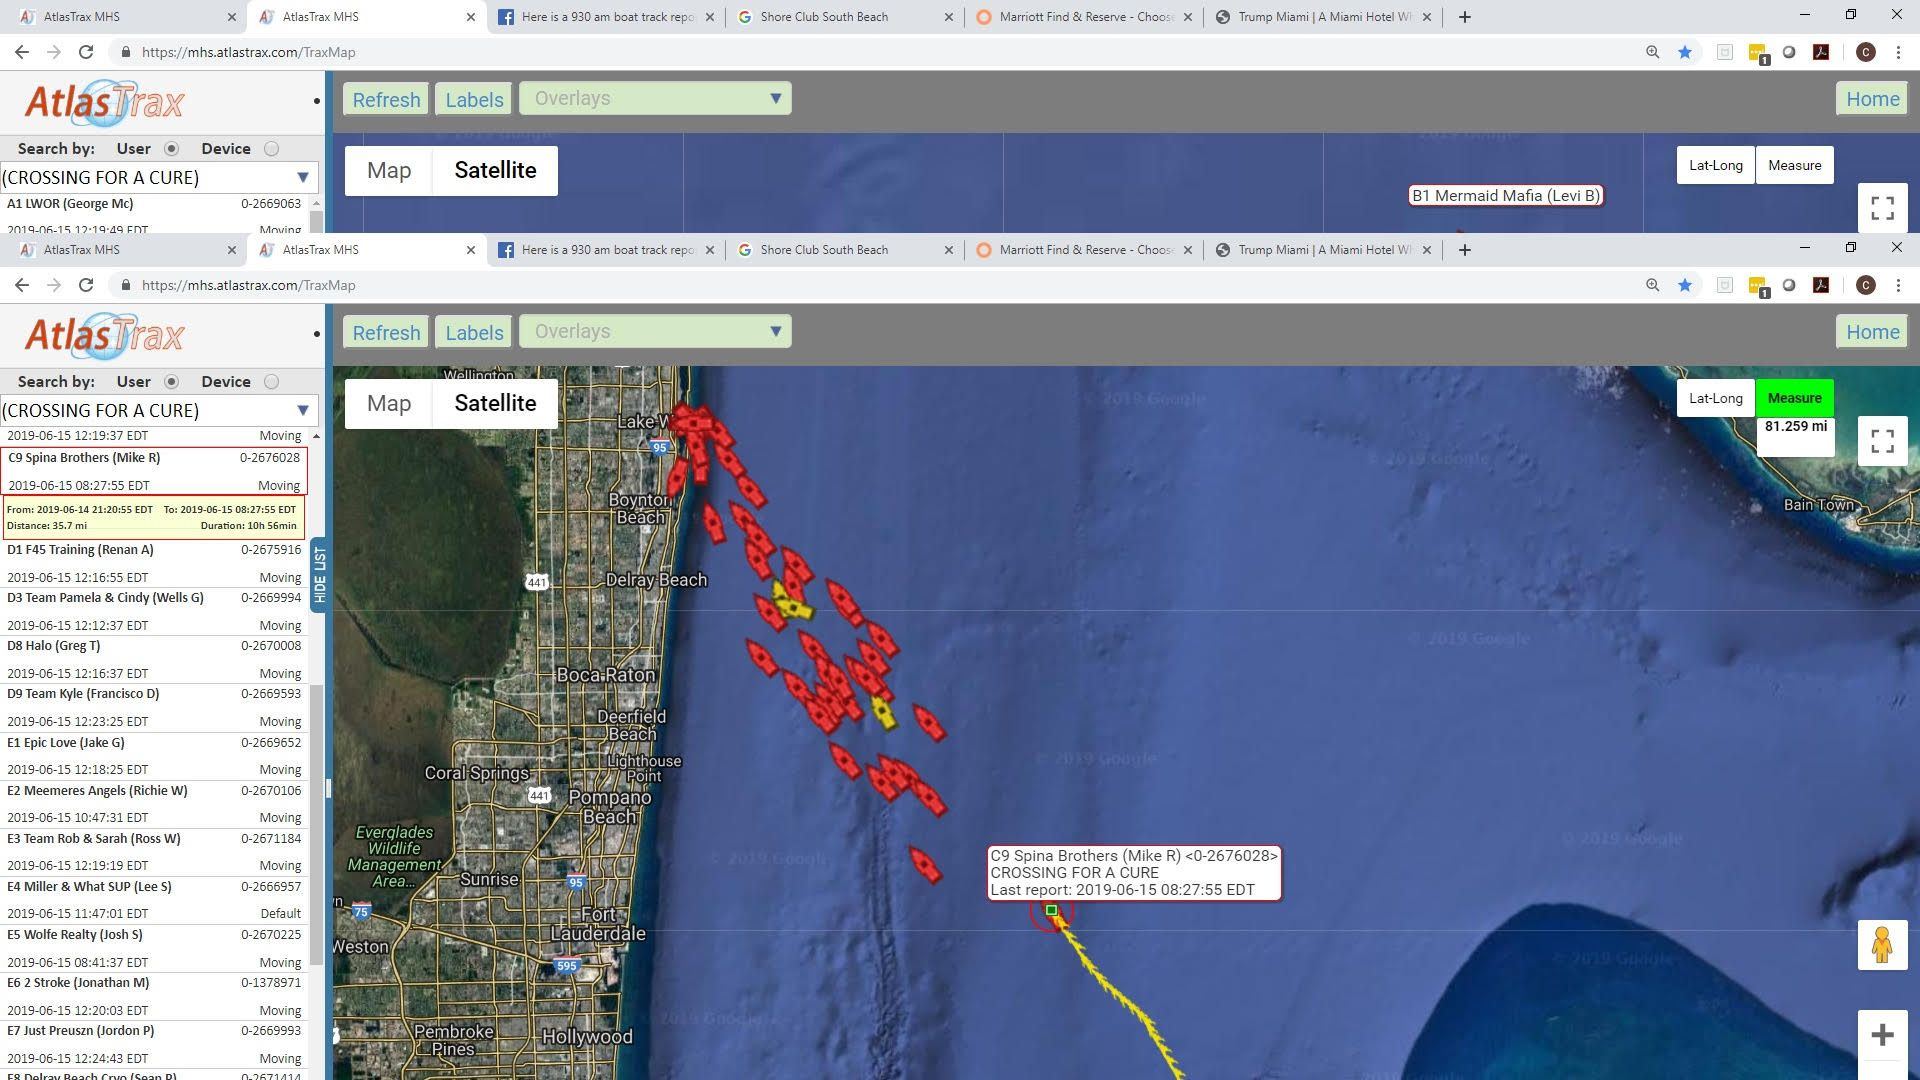Viewport: 1920px width, 1080px height.
Task: Toggle the green Measure tool in lower map
Action: [x=1794, y=398]
